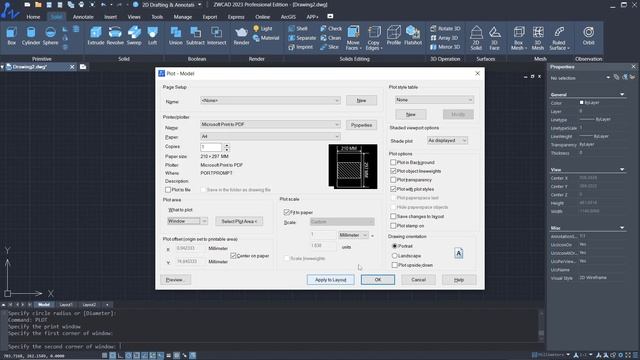
Task: Select the Ruled Surface mesh tool
Action: [x=558, y=38]
